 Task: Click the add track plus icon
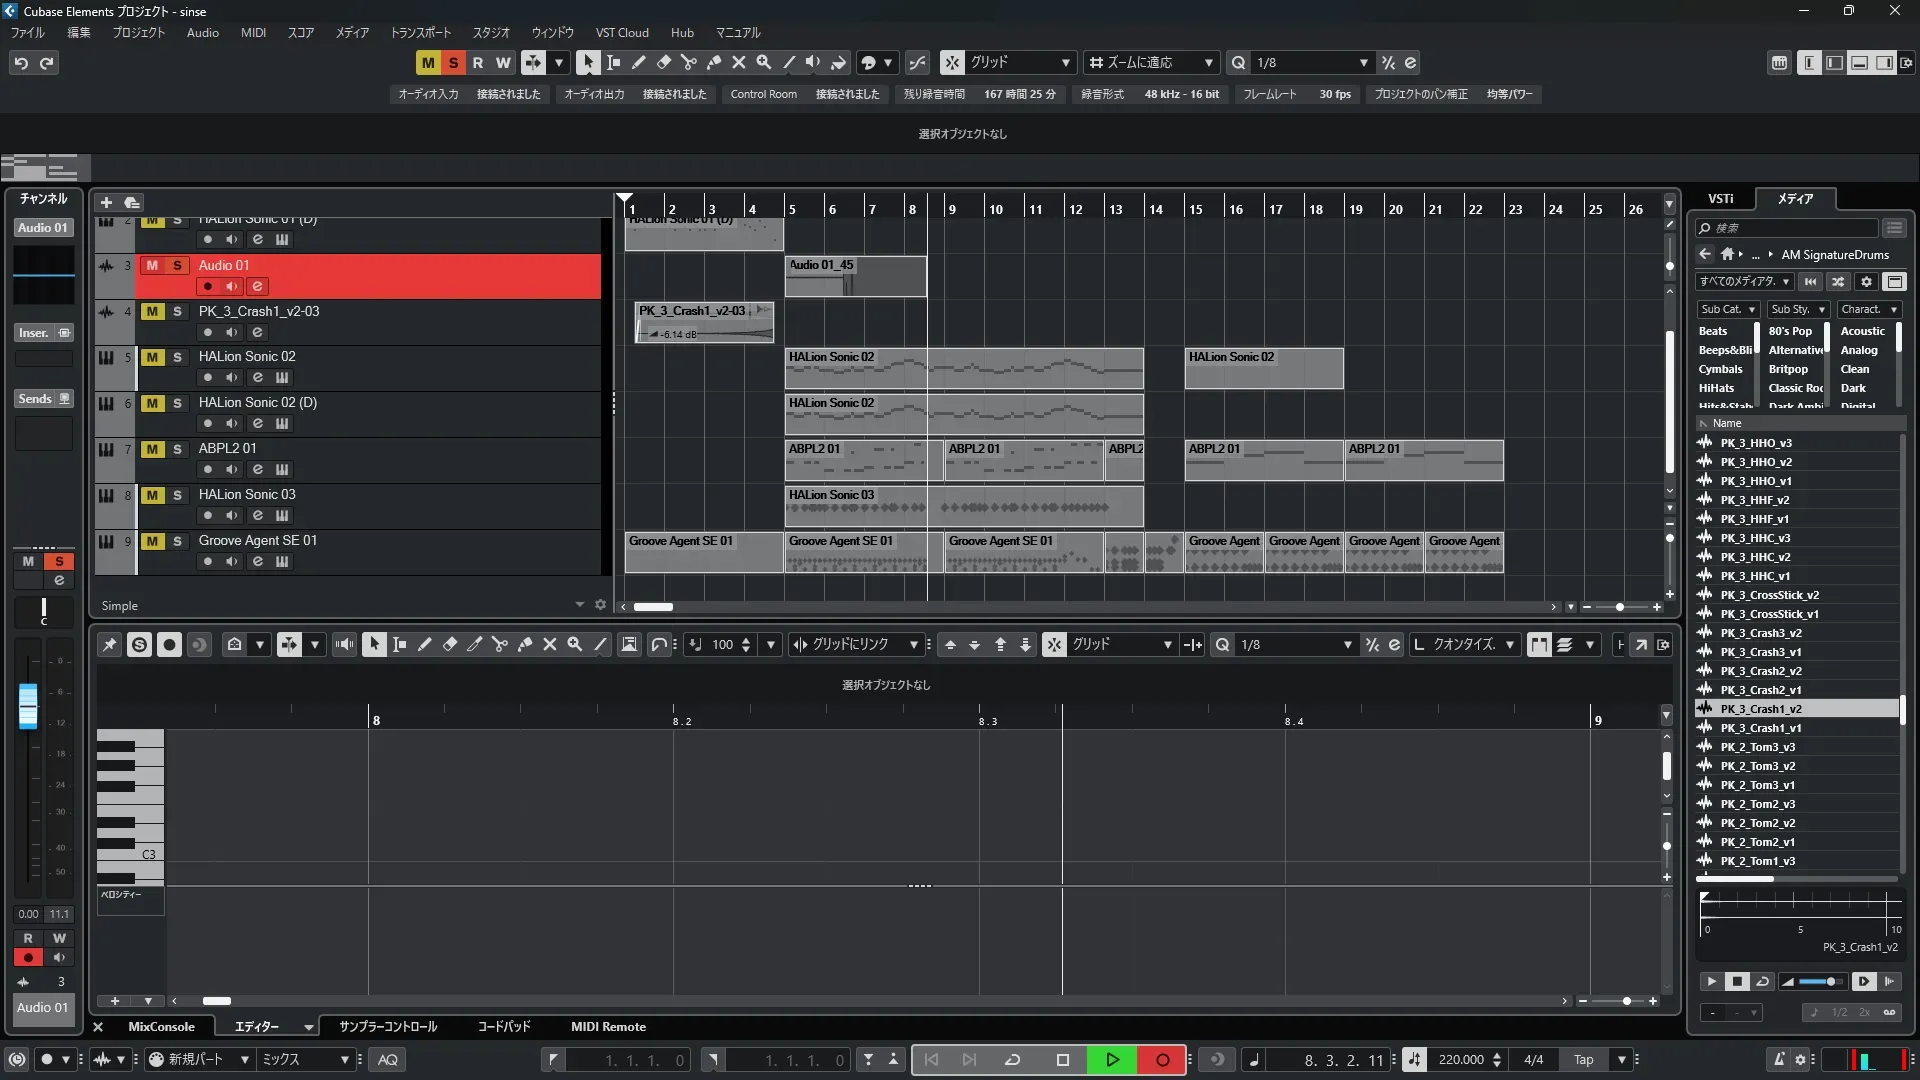click(106, 202)
